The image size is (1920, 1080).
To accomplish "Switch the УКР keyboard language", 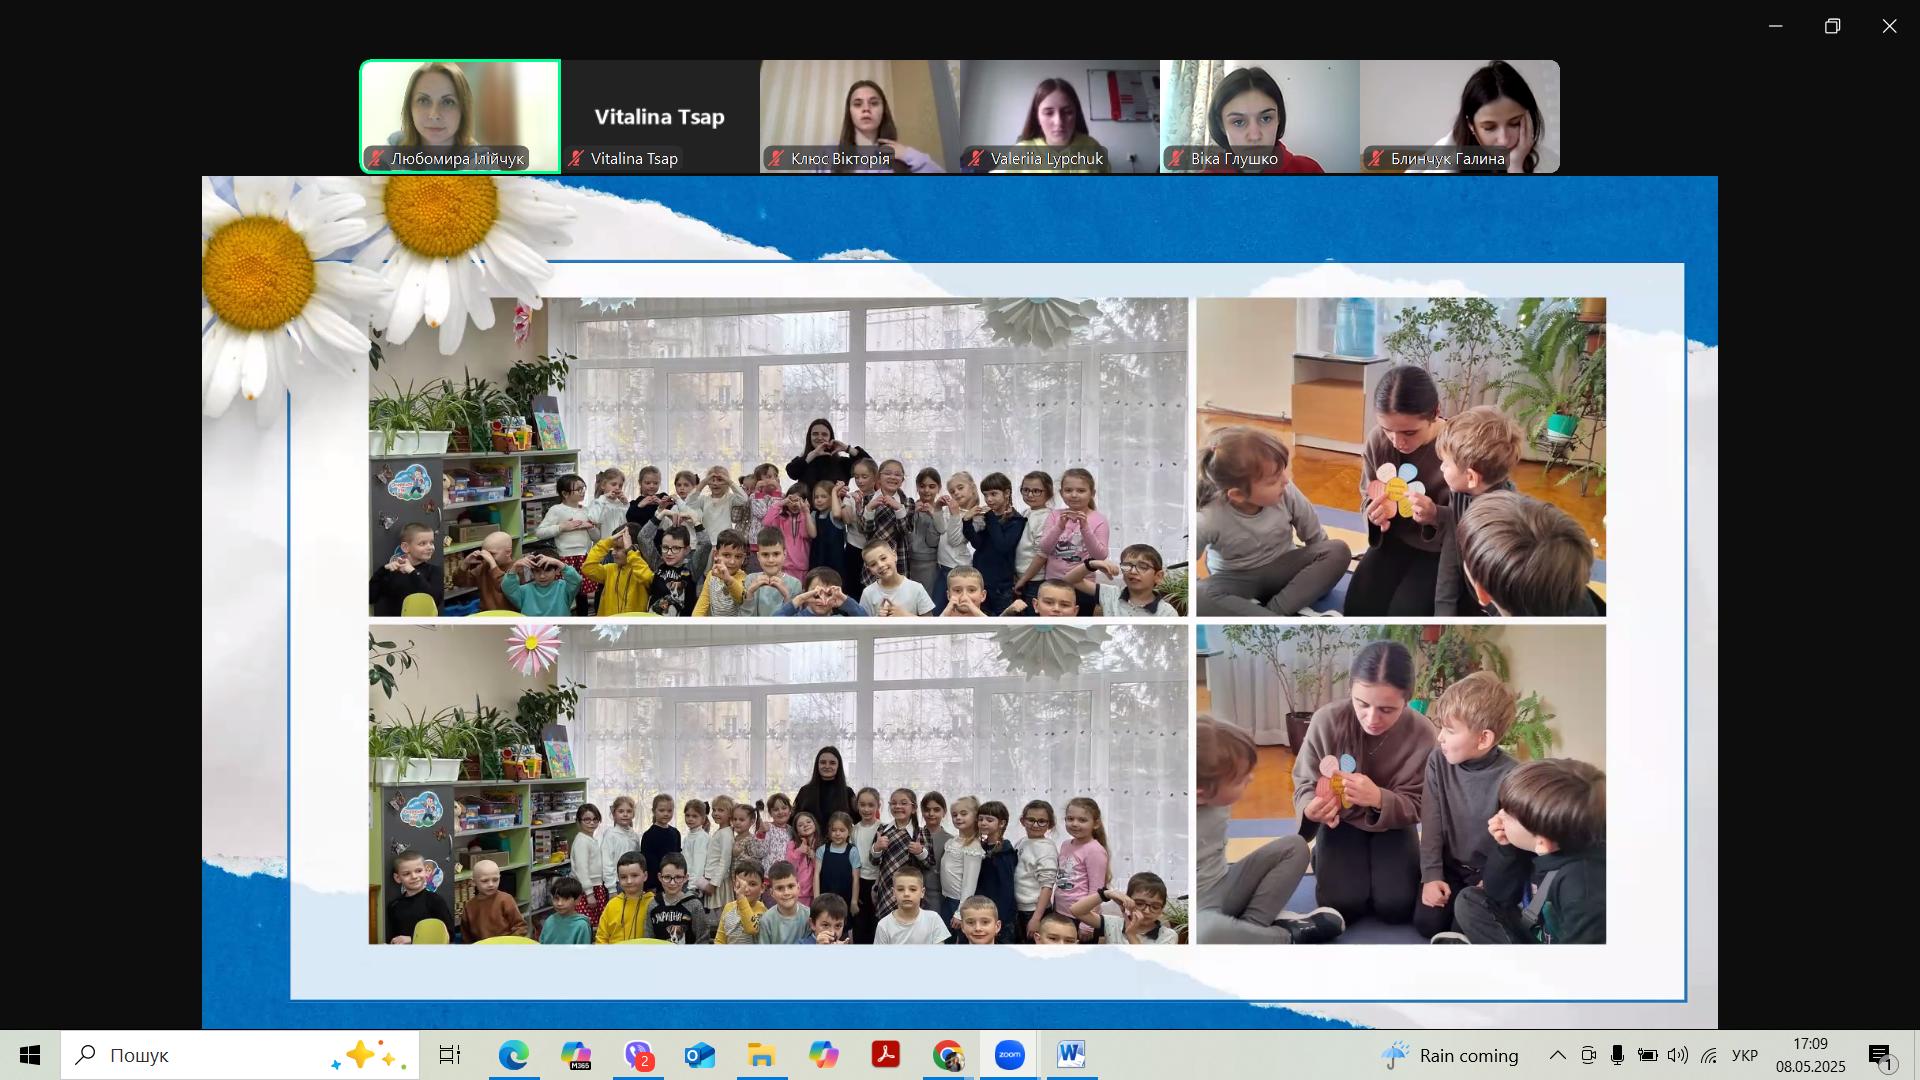I will [1745, 1055].
